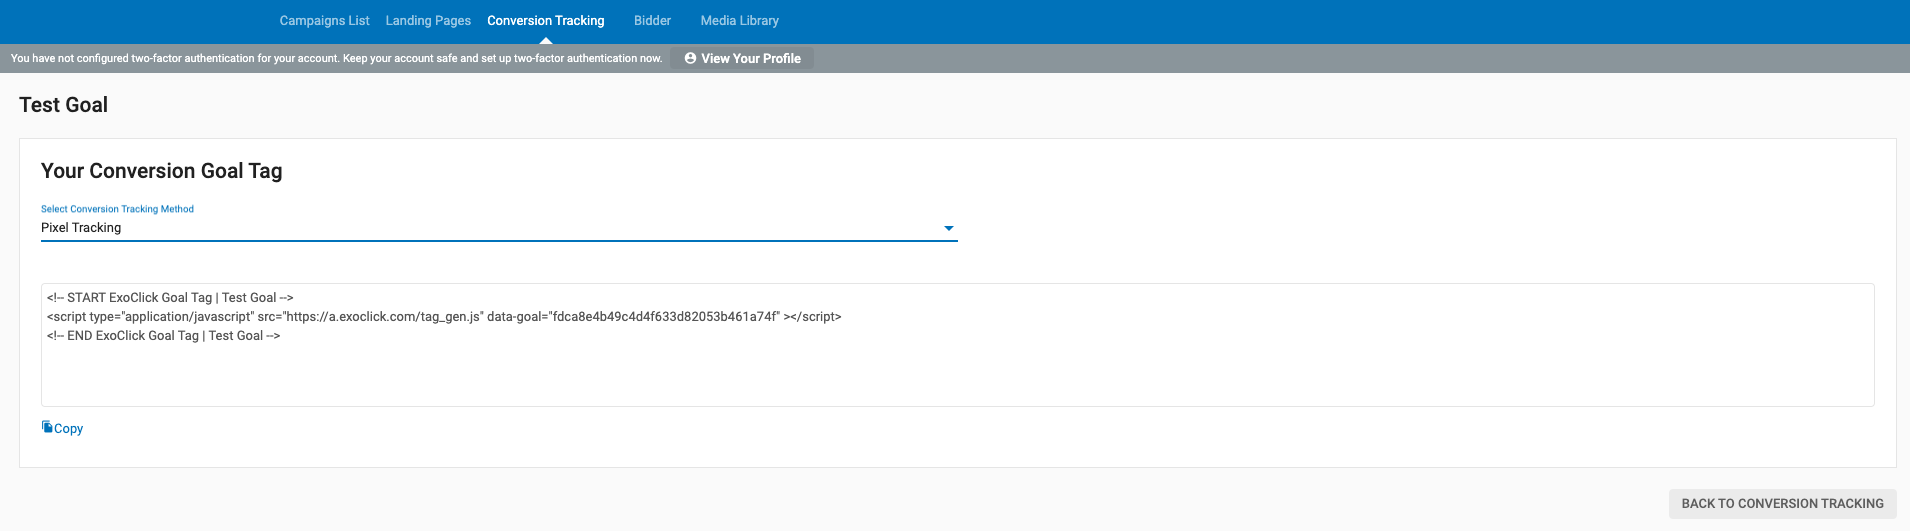The width and height of the screenshot is (1910, 531).
Task: Switch to the Landing Pages tab
Action: tap(428, 21)
